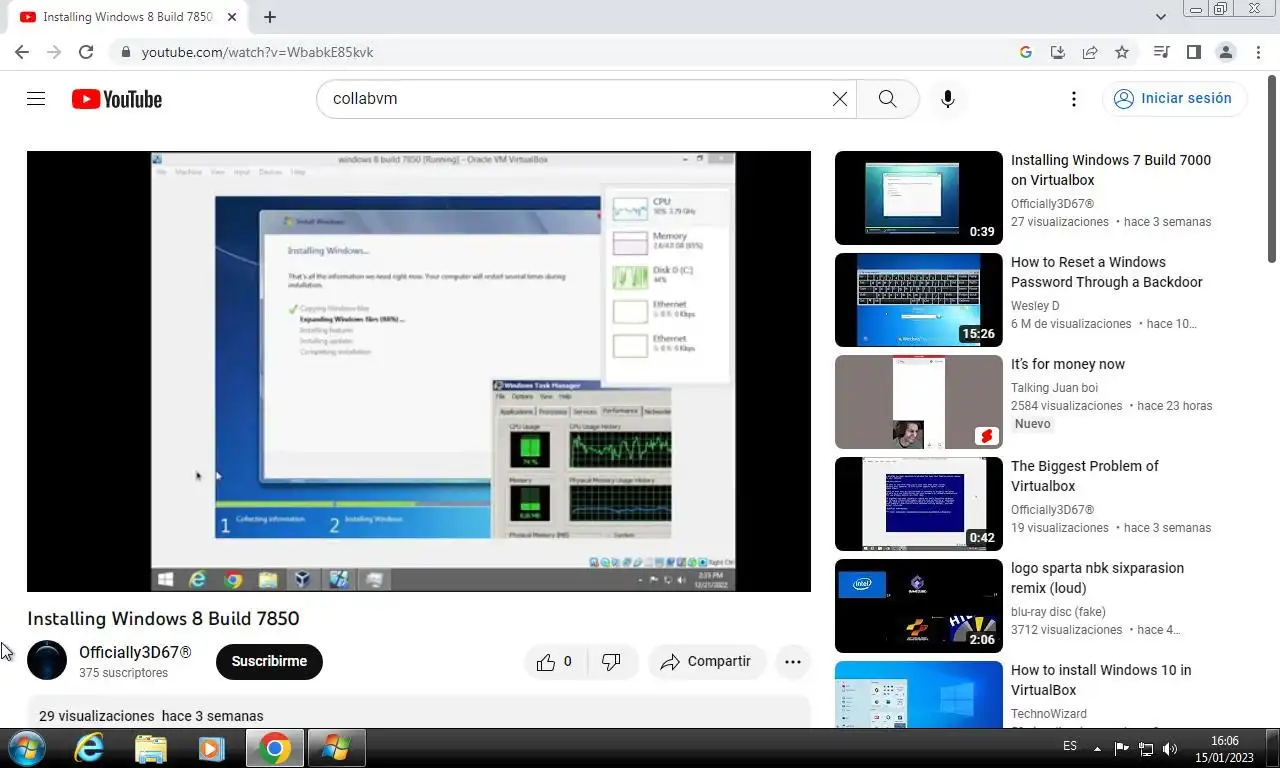Open the network tray icon
1280x768 pixels.
pos(1146,748)
